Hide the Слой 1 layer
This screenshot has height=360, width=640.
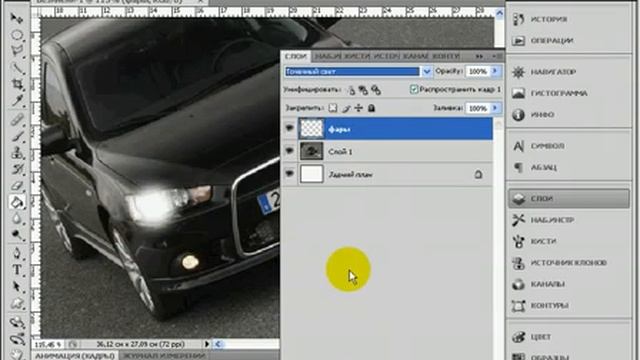tap(289, 151)
